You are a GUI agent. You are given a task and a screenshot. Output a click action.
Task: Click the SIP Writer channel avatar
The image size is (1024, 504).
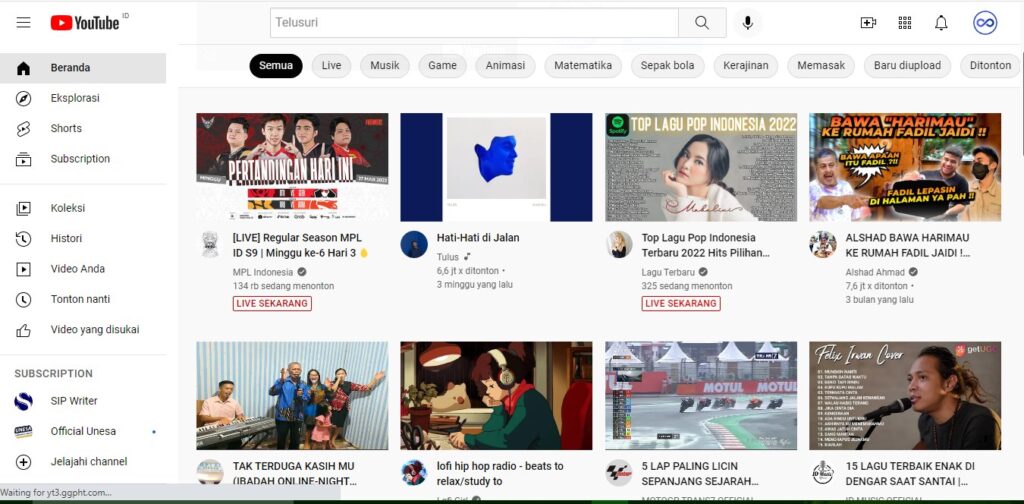24,401
